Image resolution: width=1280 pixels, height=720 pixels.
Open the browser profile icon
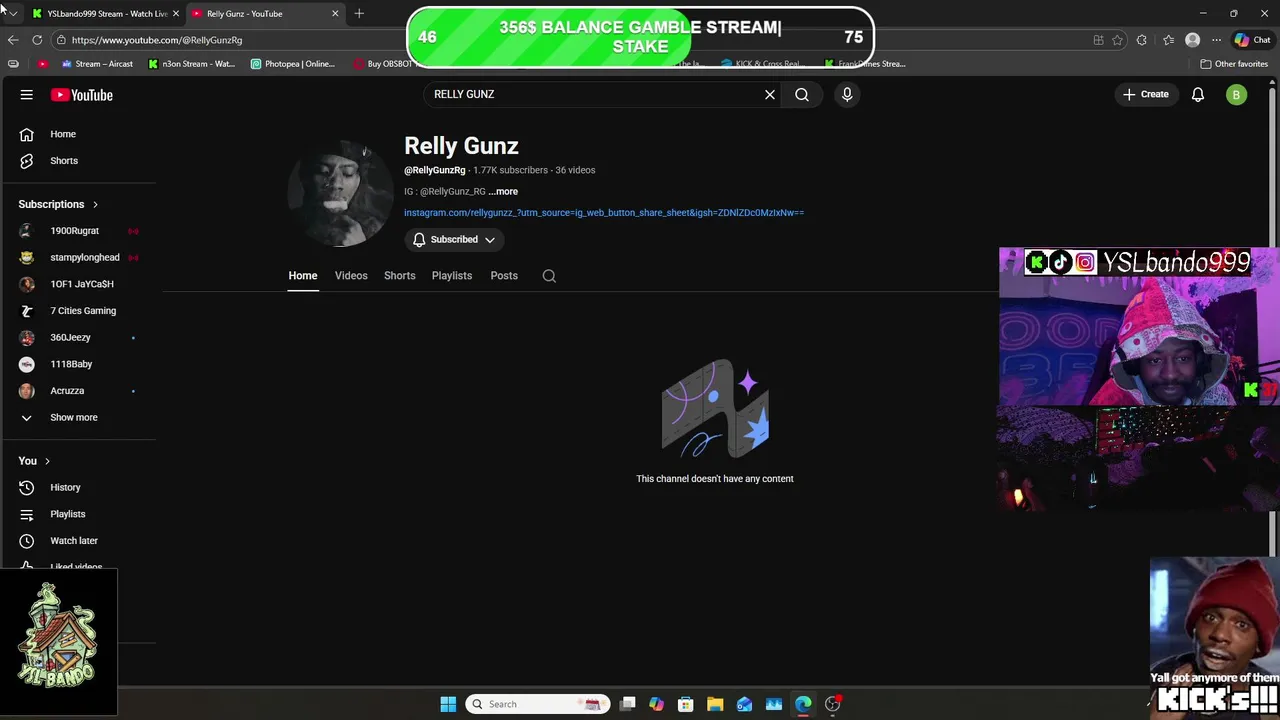(x=1192, y=40)
